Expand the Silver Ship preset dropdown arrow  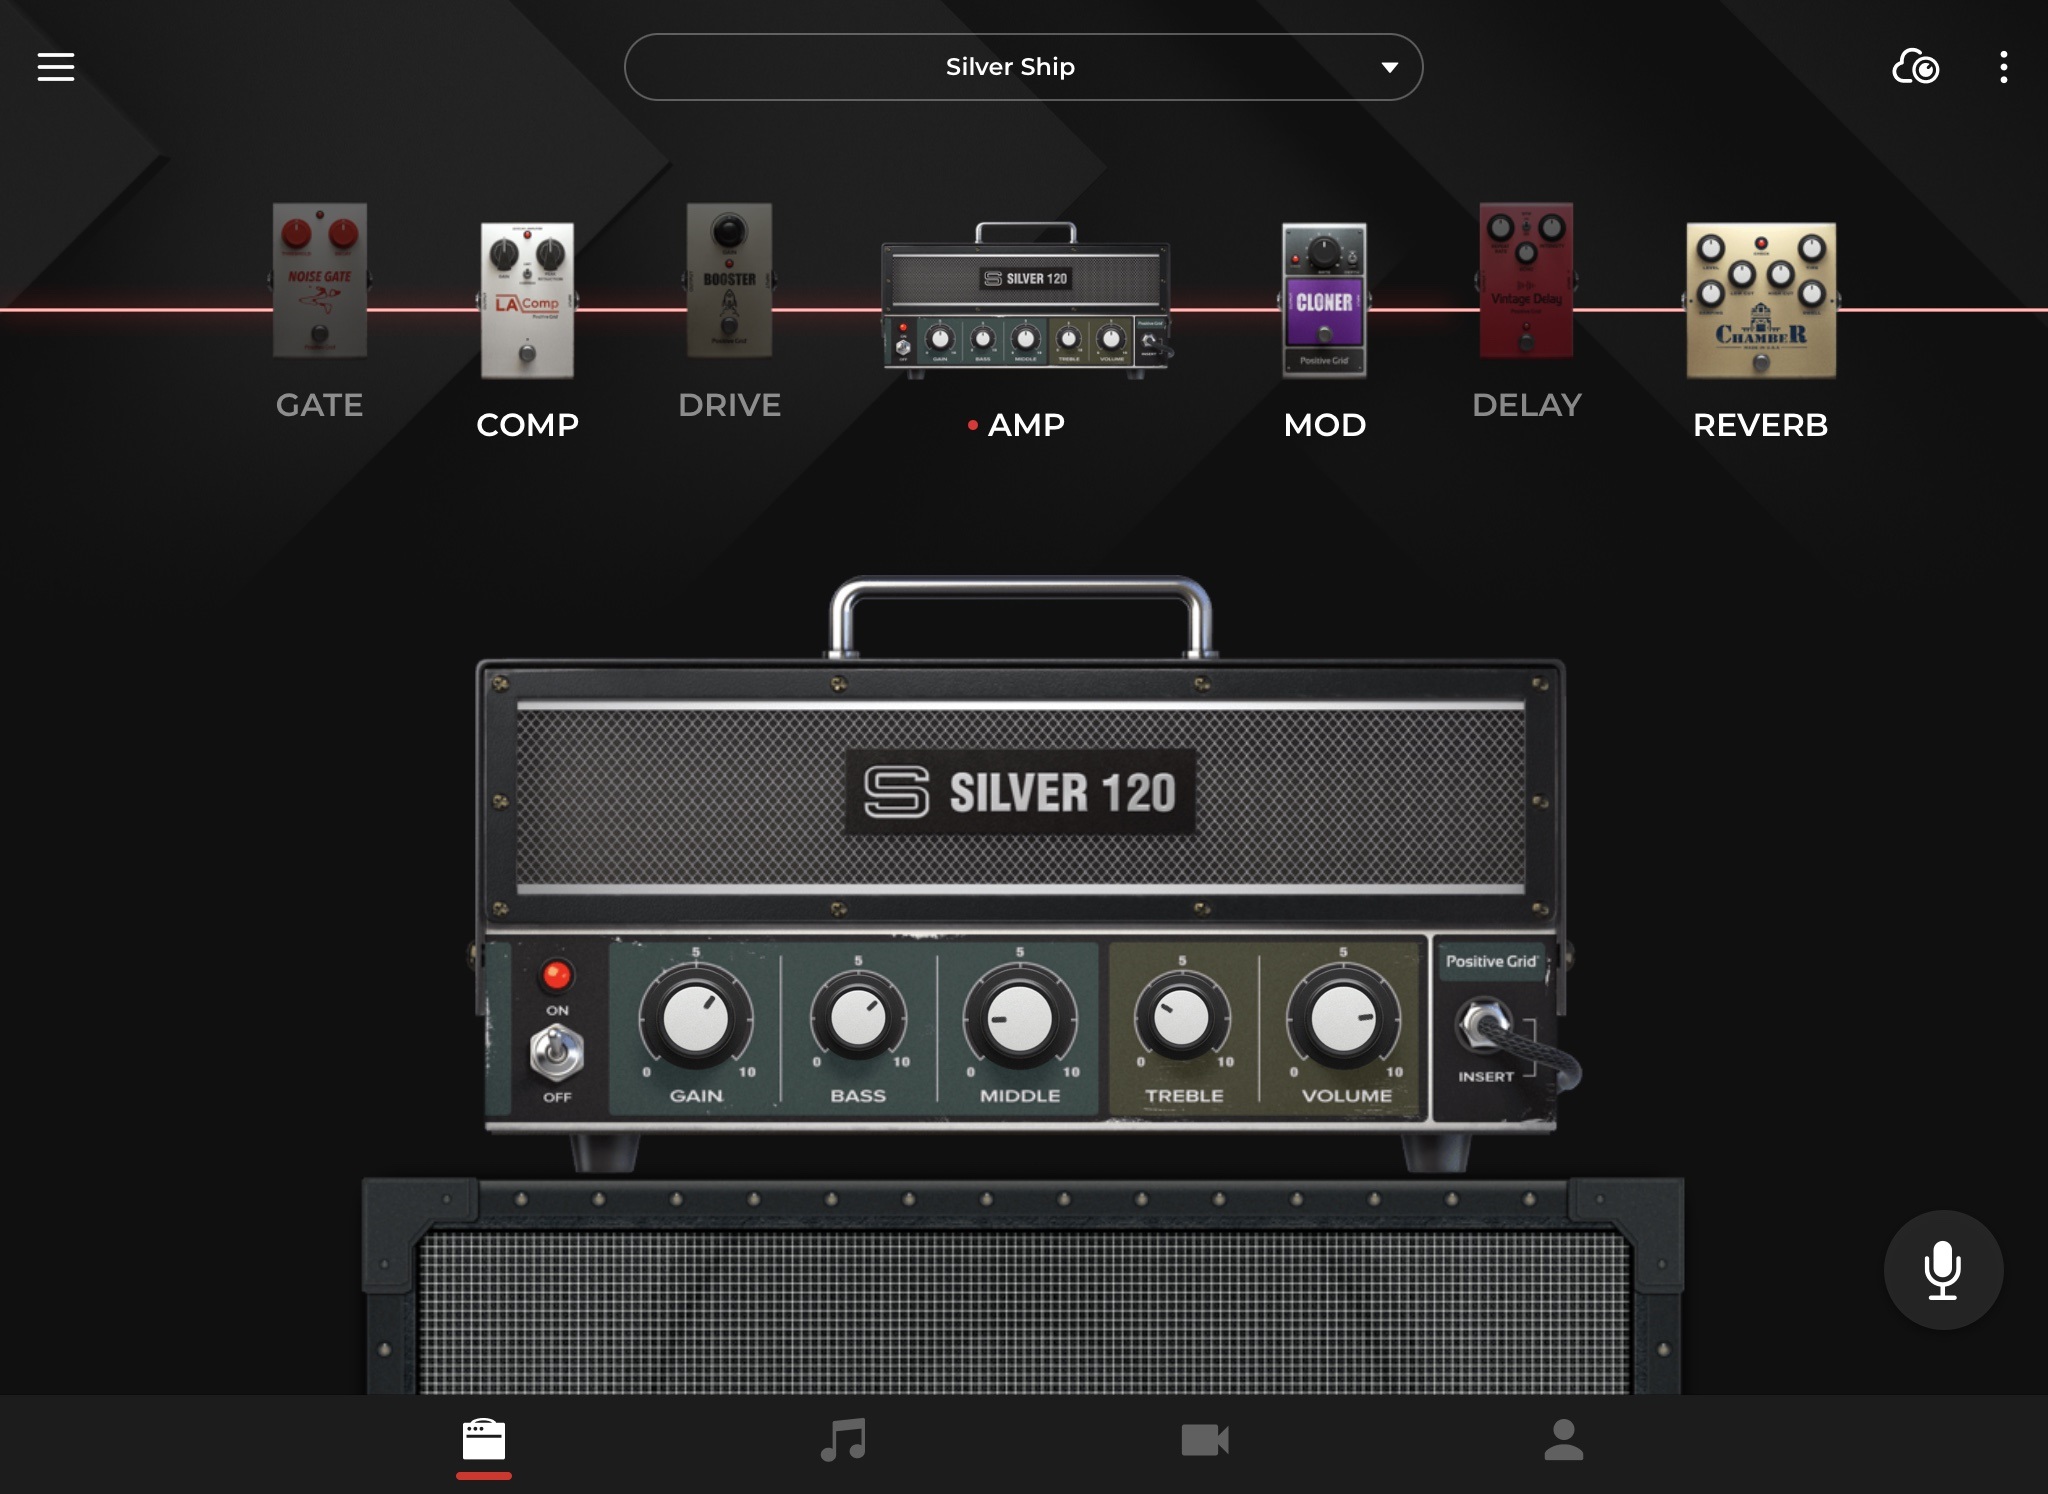1389,67
